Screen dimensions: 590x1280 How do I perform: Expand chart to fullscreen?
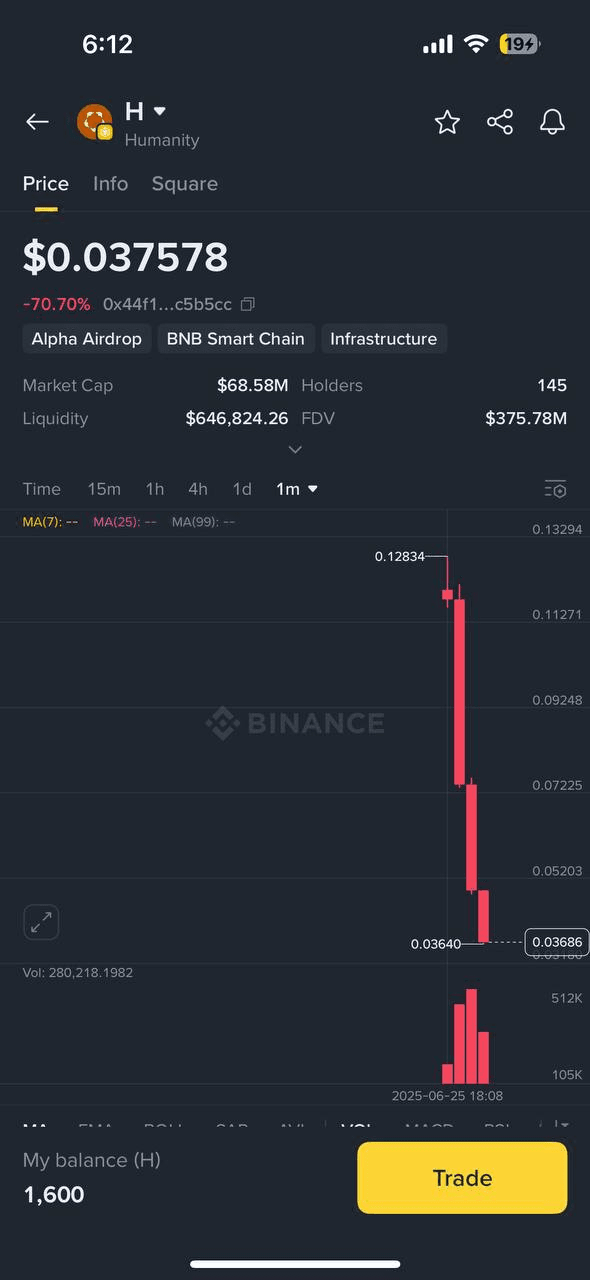[41, 922]
